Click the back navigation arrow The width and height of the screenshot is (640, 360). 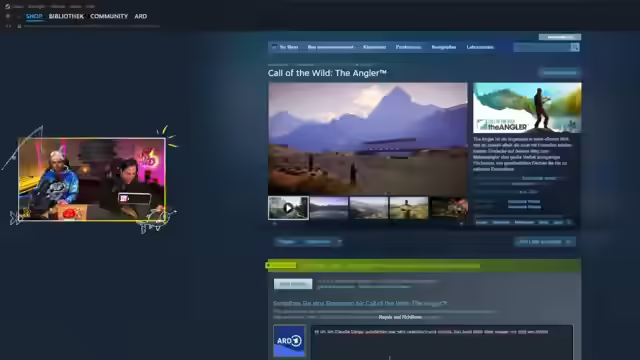pyautogui.click(x=7, y=16)
